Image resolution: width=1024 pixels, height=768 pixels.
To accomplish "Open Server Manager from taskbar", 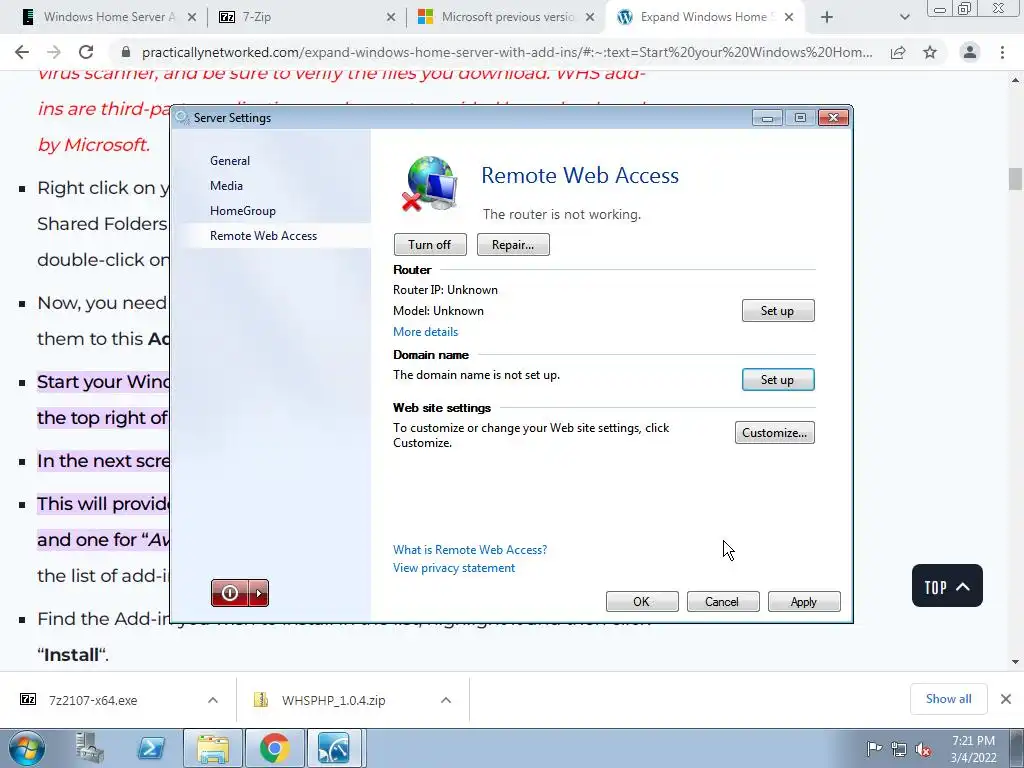I will (89, 748).
